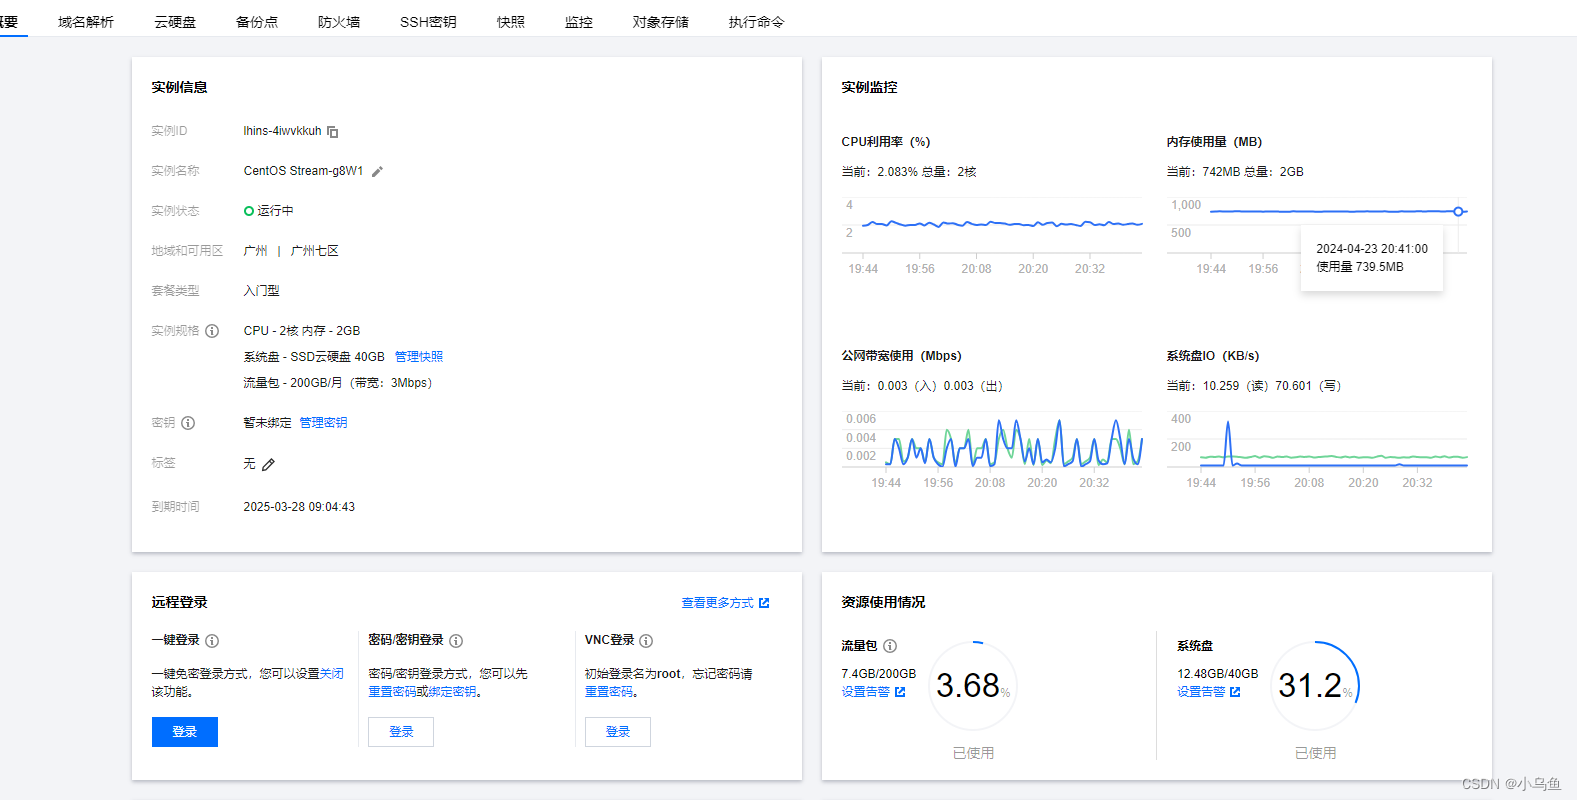Viewport: 1577px width, 800px height.
Task: Open the 执行命令 tab
Action: click(x=757, y=22)
